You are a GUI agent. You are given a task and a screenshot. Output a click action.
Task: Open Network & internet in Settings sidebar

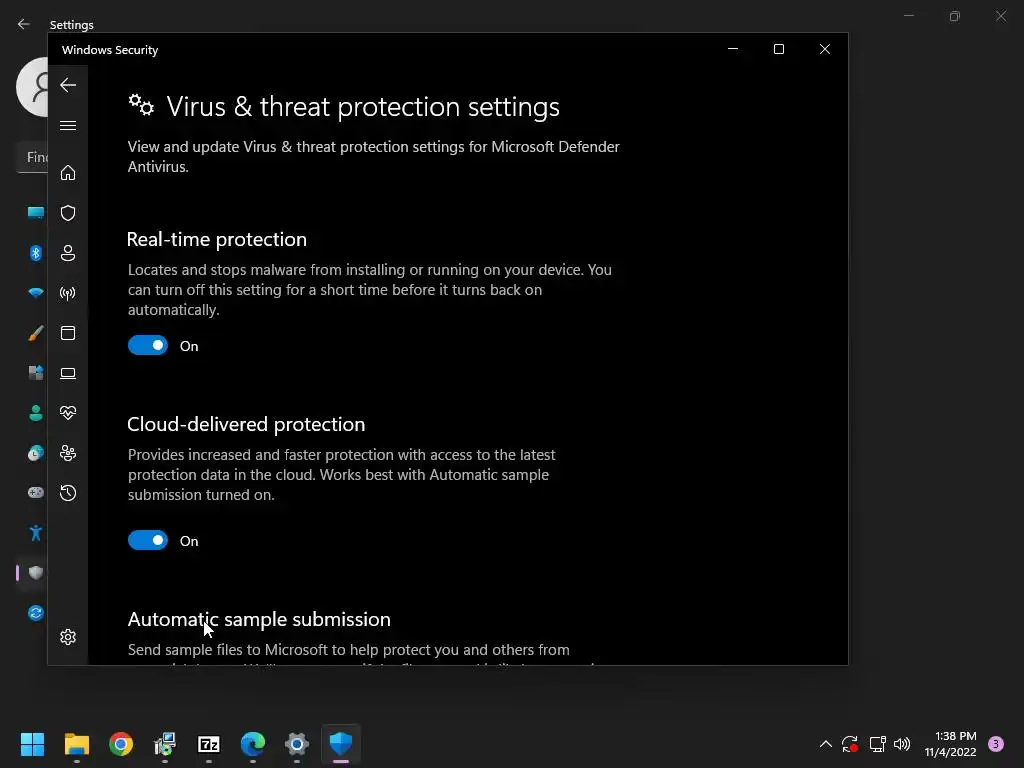point(35,293)
